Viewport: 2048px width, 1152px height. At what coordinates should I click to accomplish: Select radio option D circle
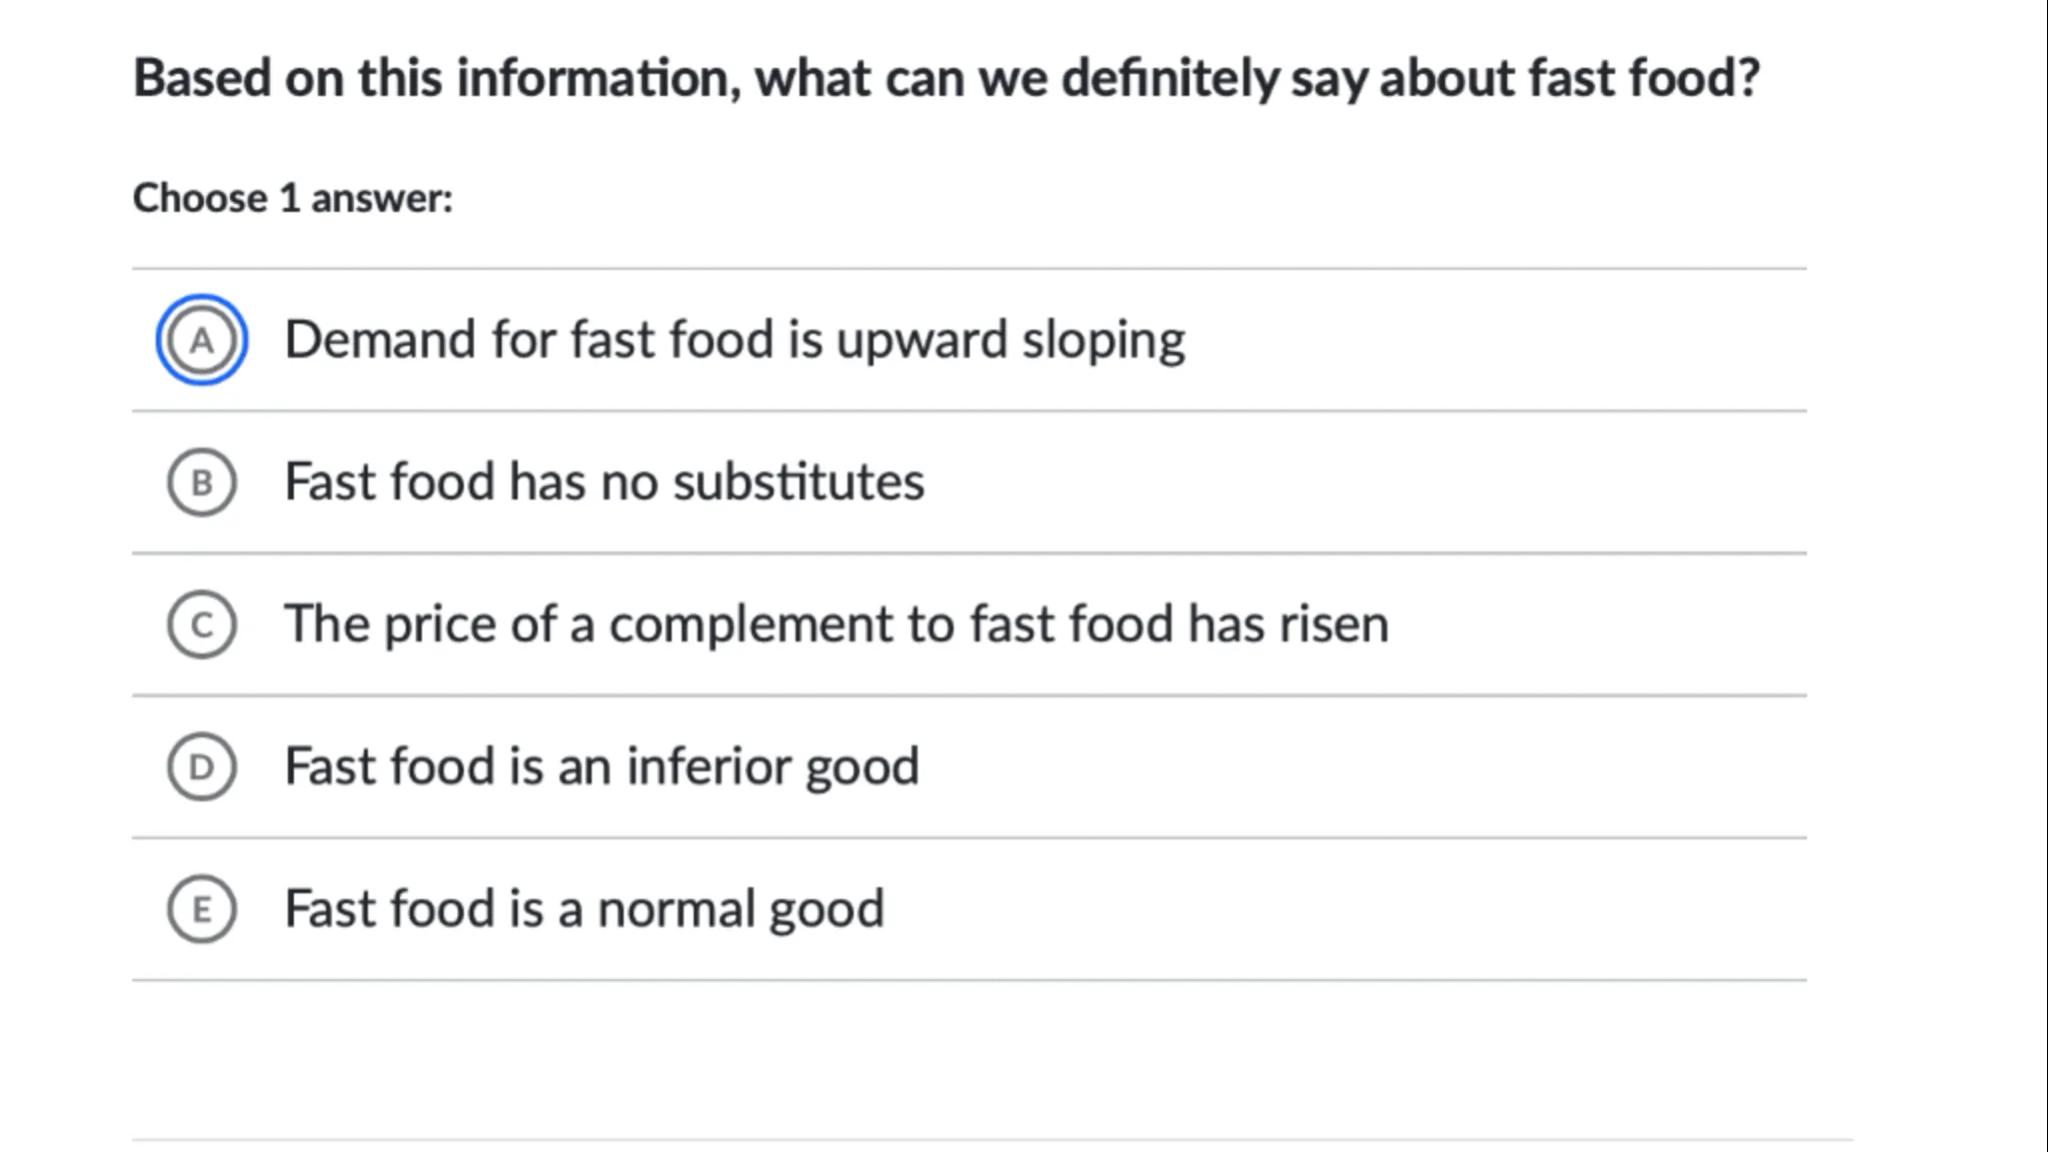[201, 767]
